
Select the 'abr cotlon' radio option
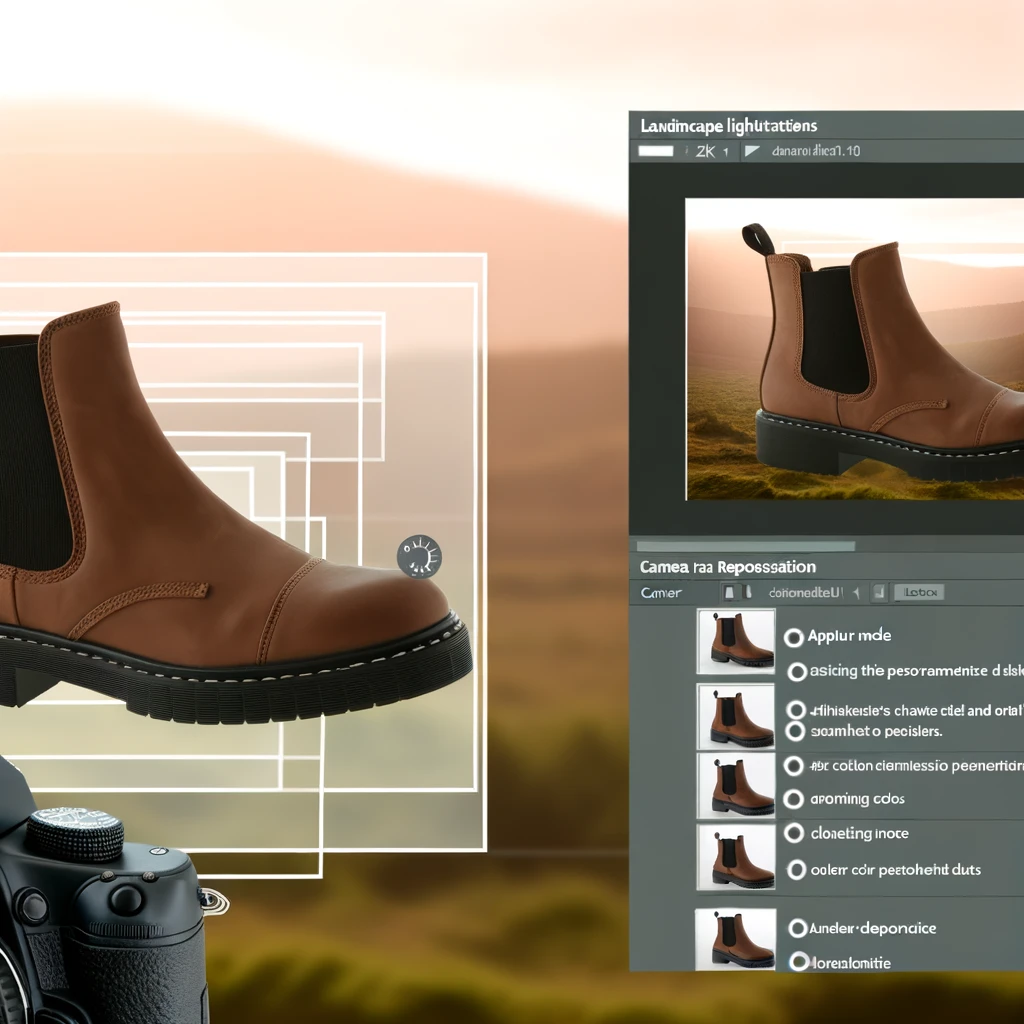point(793,765)
